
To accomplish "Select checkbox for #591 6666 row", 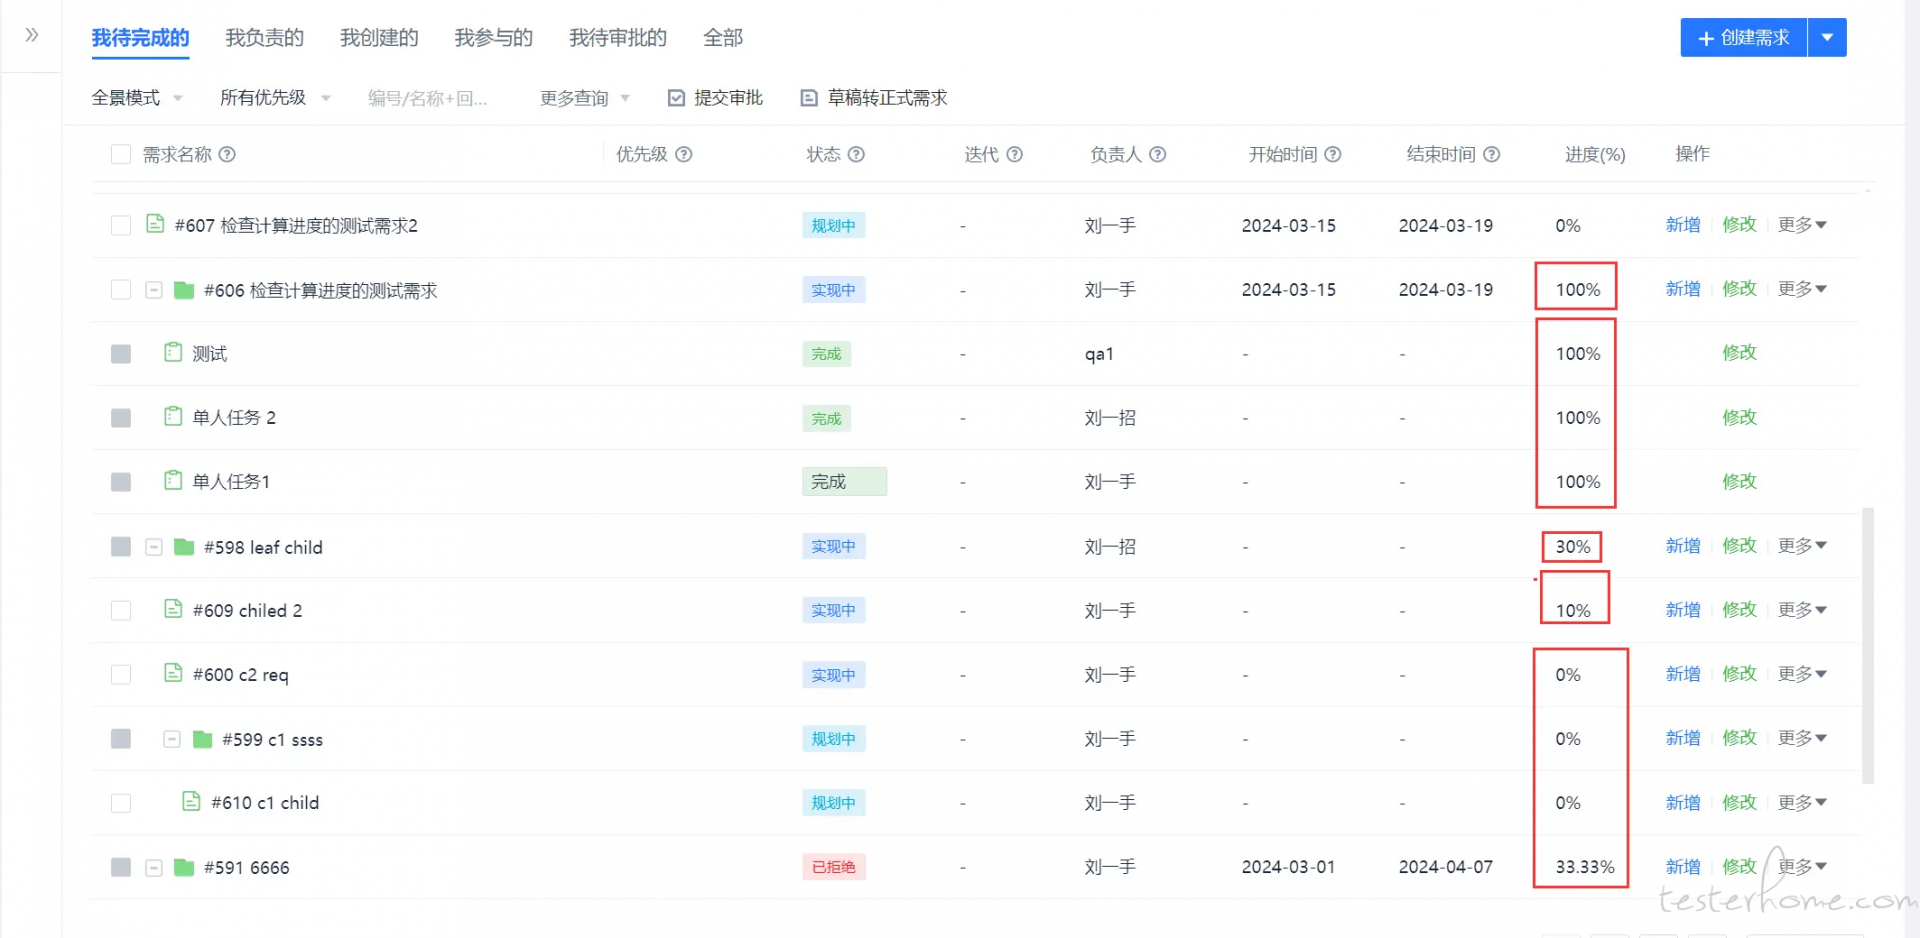I will [121, 867].
